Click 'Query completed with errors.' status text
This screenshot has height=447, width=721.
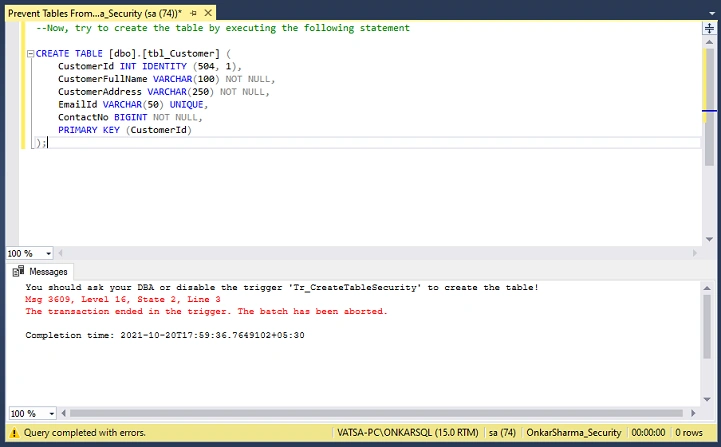(85, 433)
